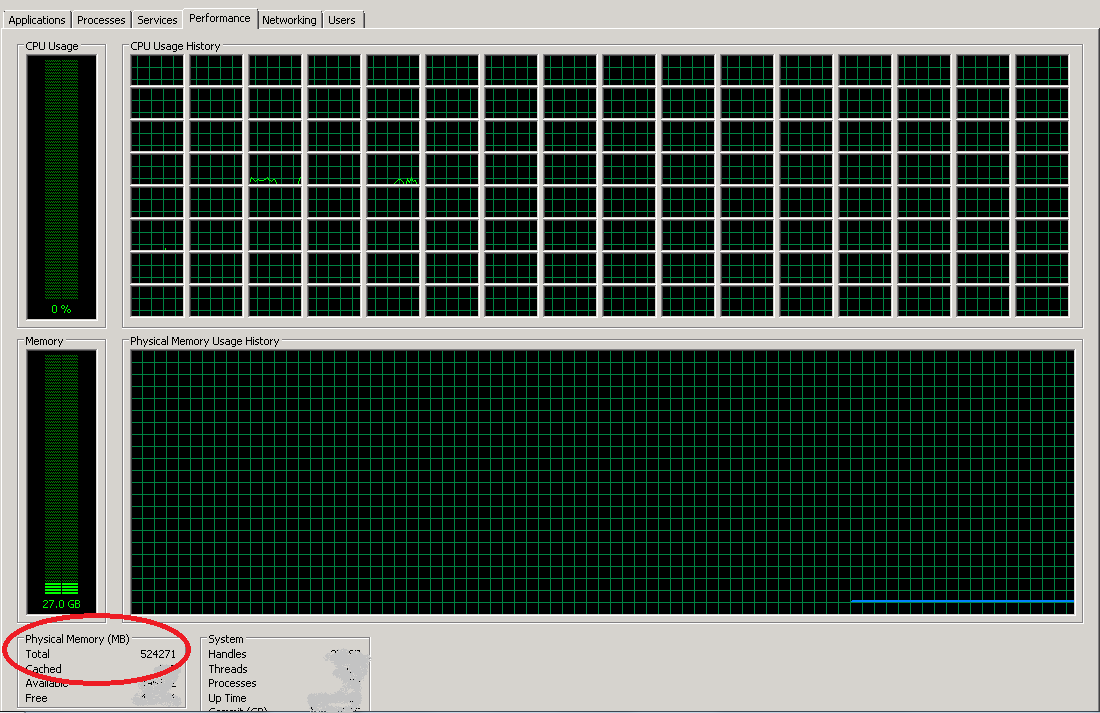Open the Networking tab
1100x713 pixels.
tap(289, 20)
